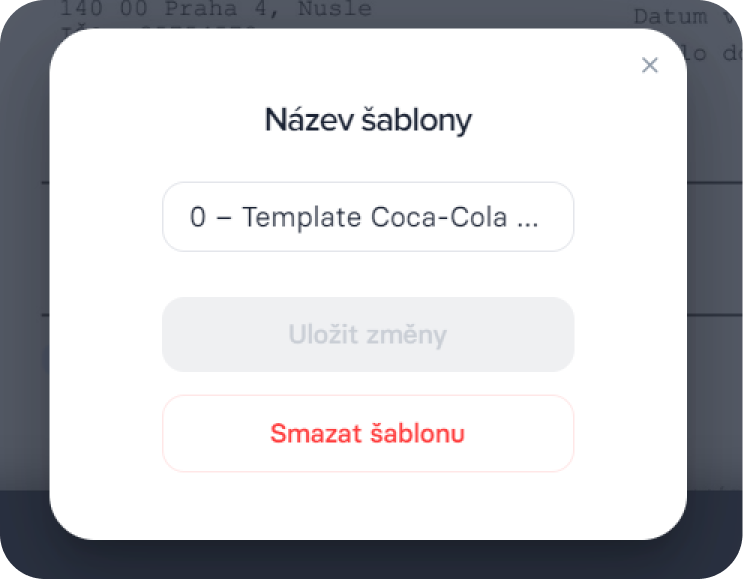Click the word změny on the grey button
This screenshot has height=579, width=743.
click(x=407, y=335)
